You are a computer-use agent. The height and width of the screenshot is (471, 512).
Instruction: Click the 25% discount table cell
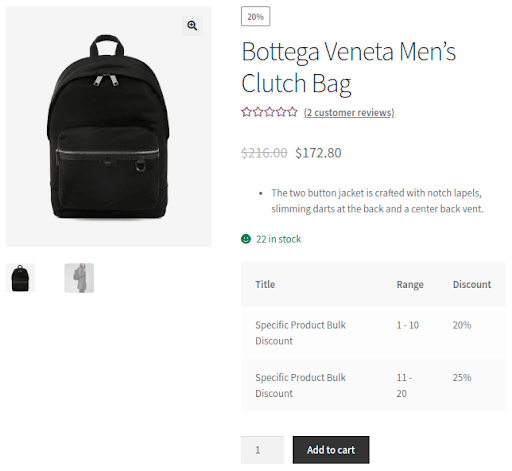[x=462, y=377]
